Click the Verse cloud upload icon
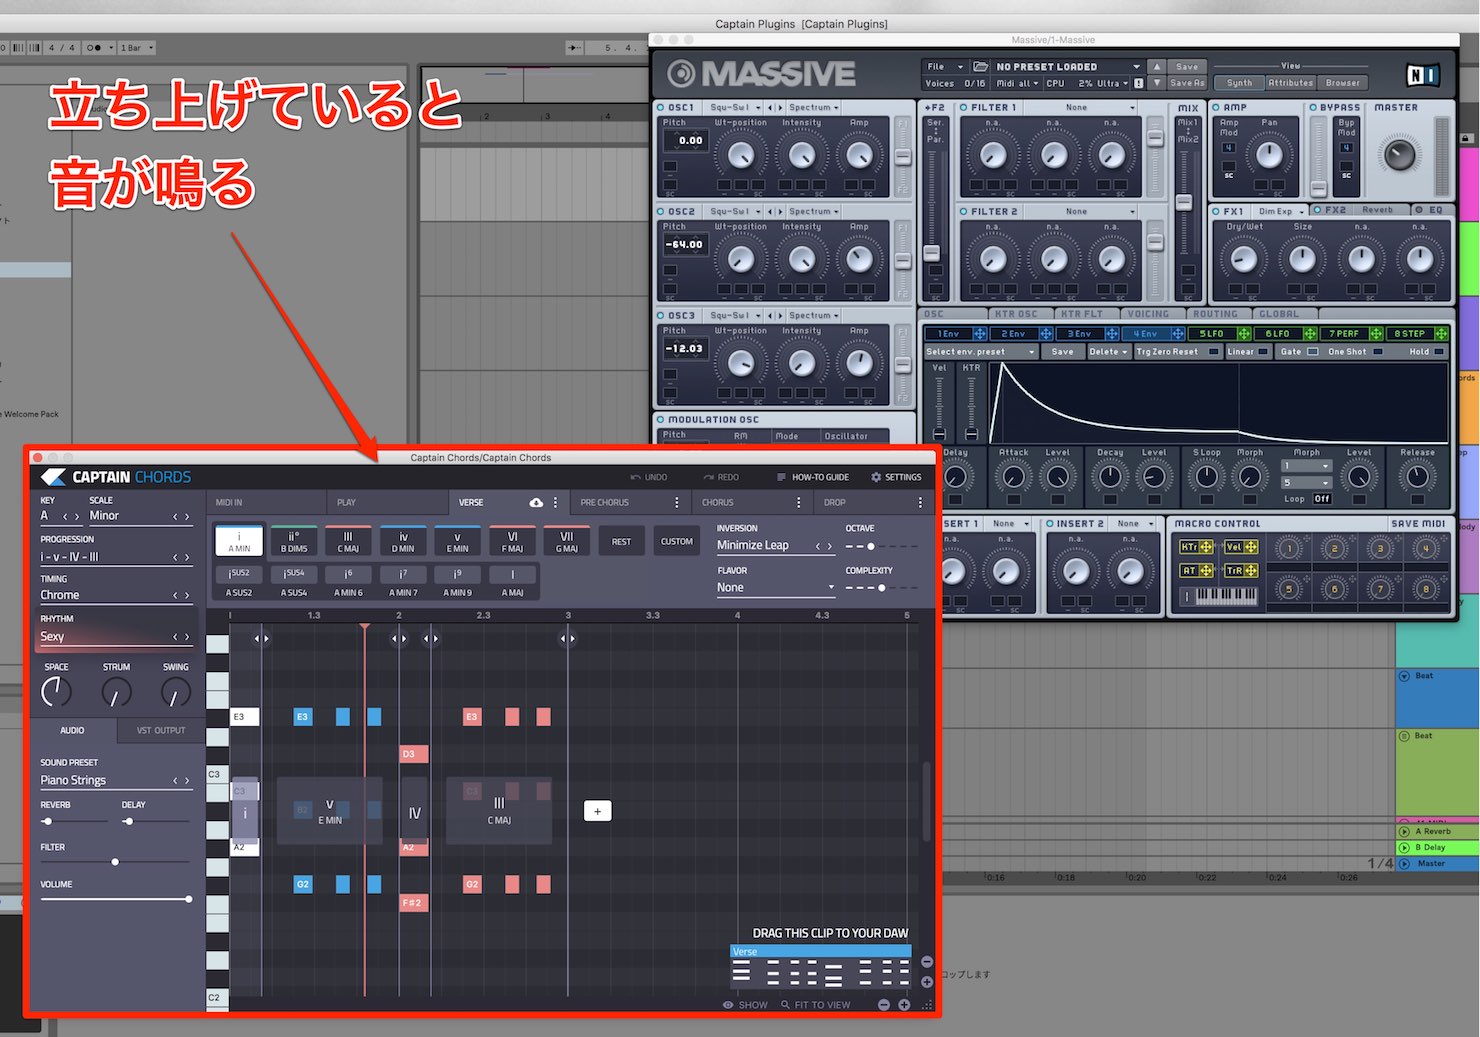Image resolution: width=1480 pixels, height=1037 pixels. (x=536, y=502)
